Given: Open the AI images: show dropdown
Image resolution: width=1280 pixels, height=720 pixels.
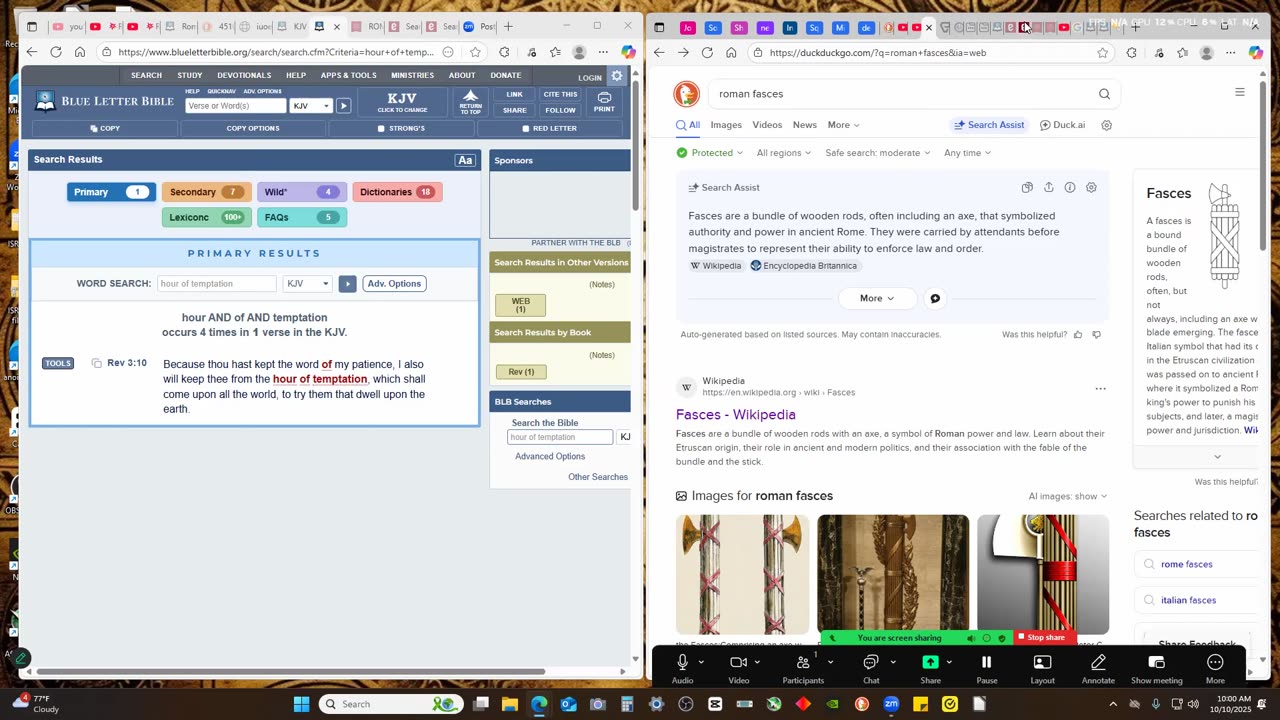Looking at the screenshot, I should tap(1068, 496).
